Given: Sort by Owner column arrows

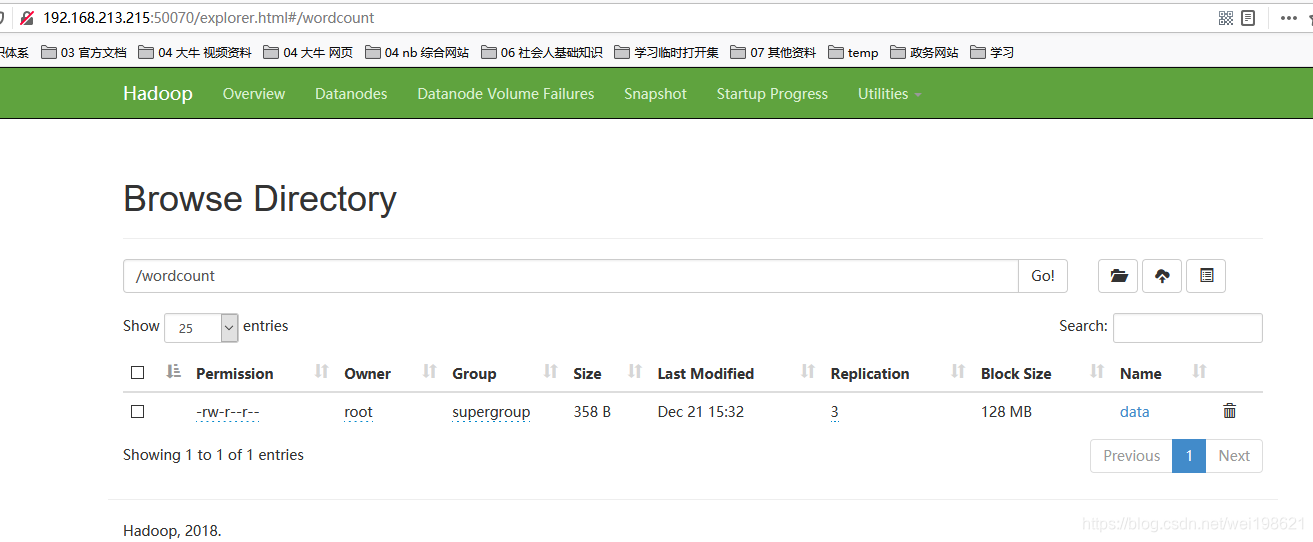Looking at the screenshot, I should point(429,372).
